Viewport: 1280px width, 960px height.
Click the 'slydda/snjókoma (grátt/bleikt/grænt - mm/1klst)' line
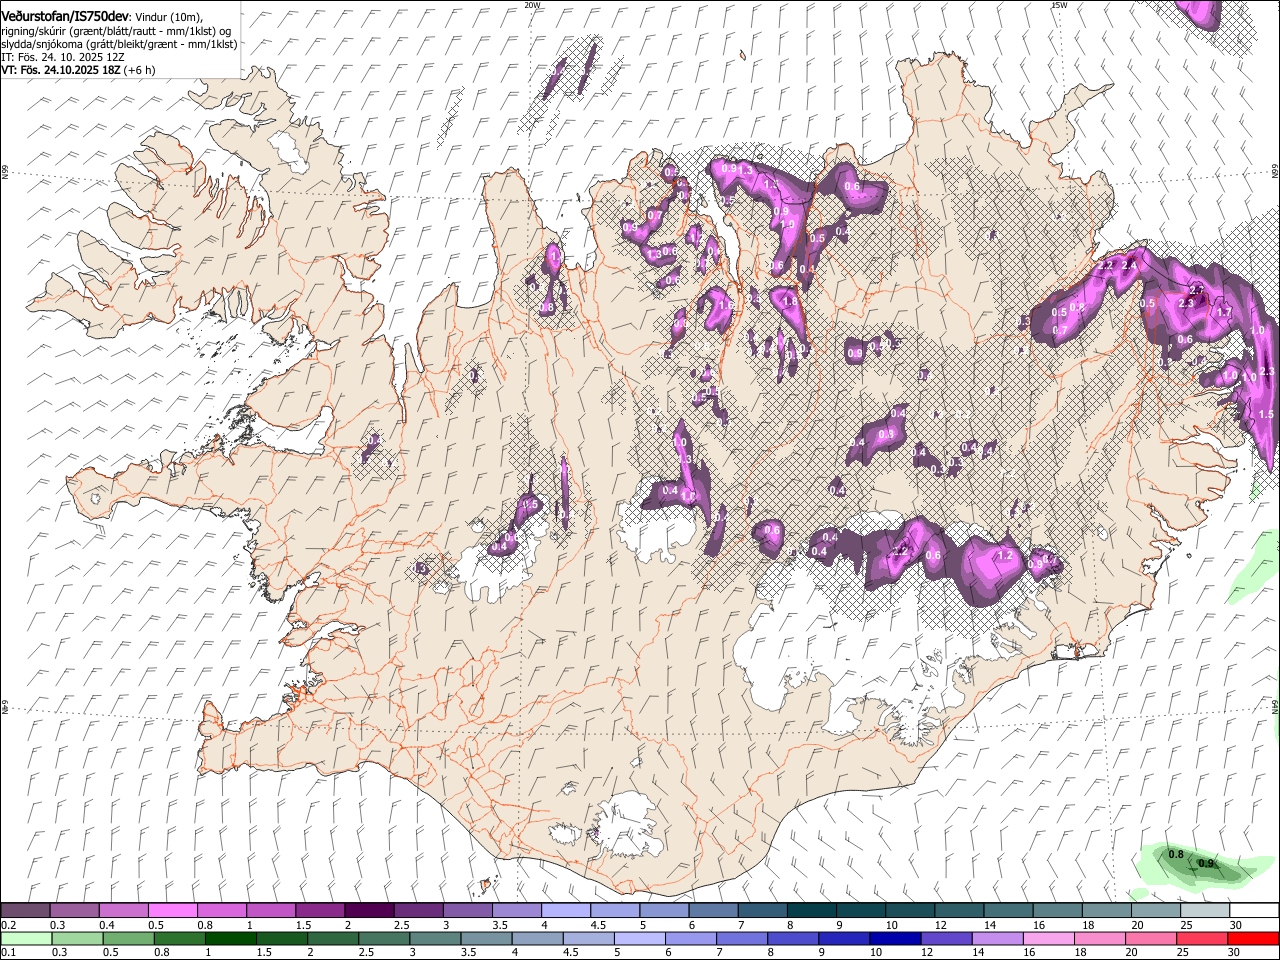pos(119,44)
